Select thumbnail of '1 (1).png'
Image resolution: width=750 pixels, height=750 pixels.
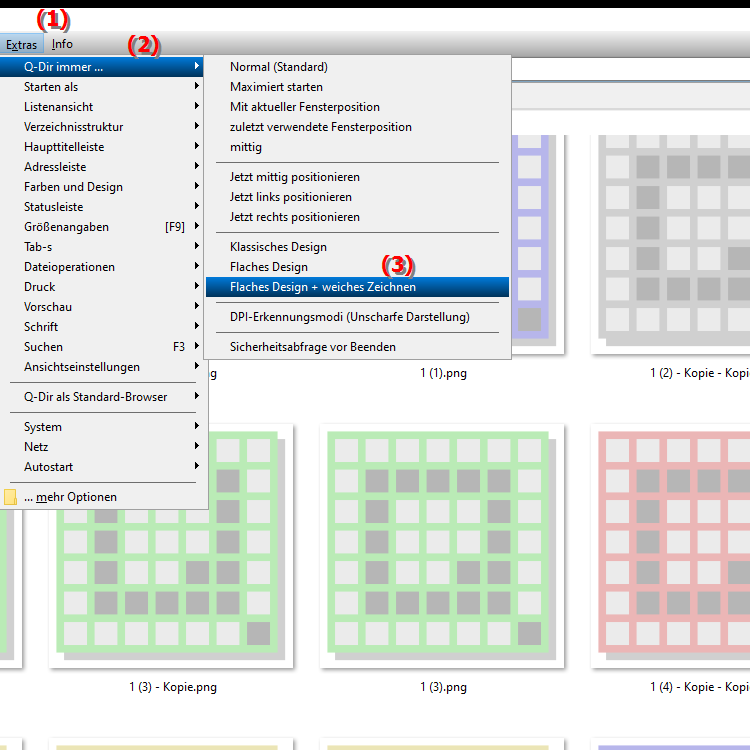pyautogui.click(x=538, y=244)
